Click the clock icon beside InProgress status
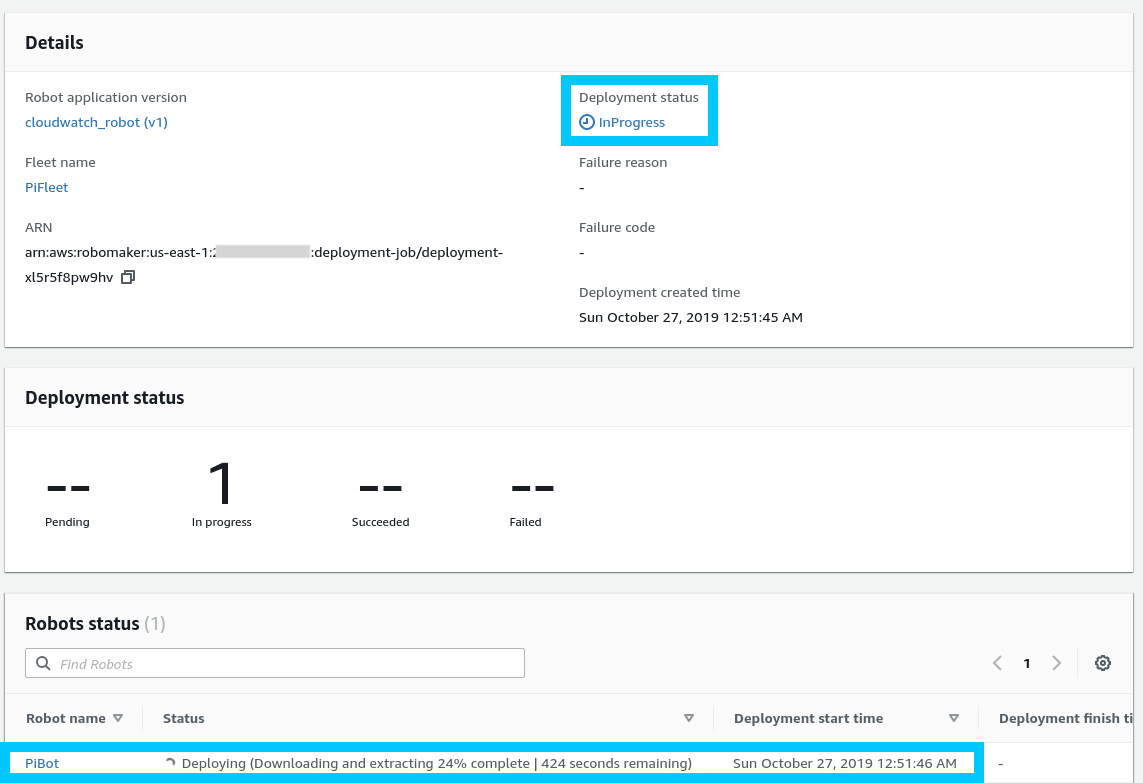The width and height of the screenshot is (1143, 783). point(585,122)
